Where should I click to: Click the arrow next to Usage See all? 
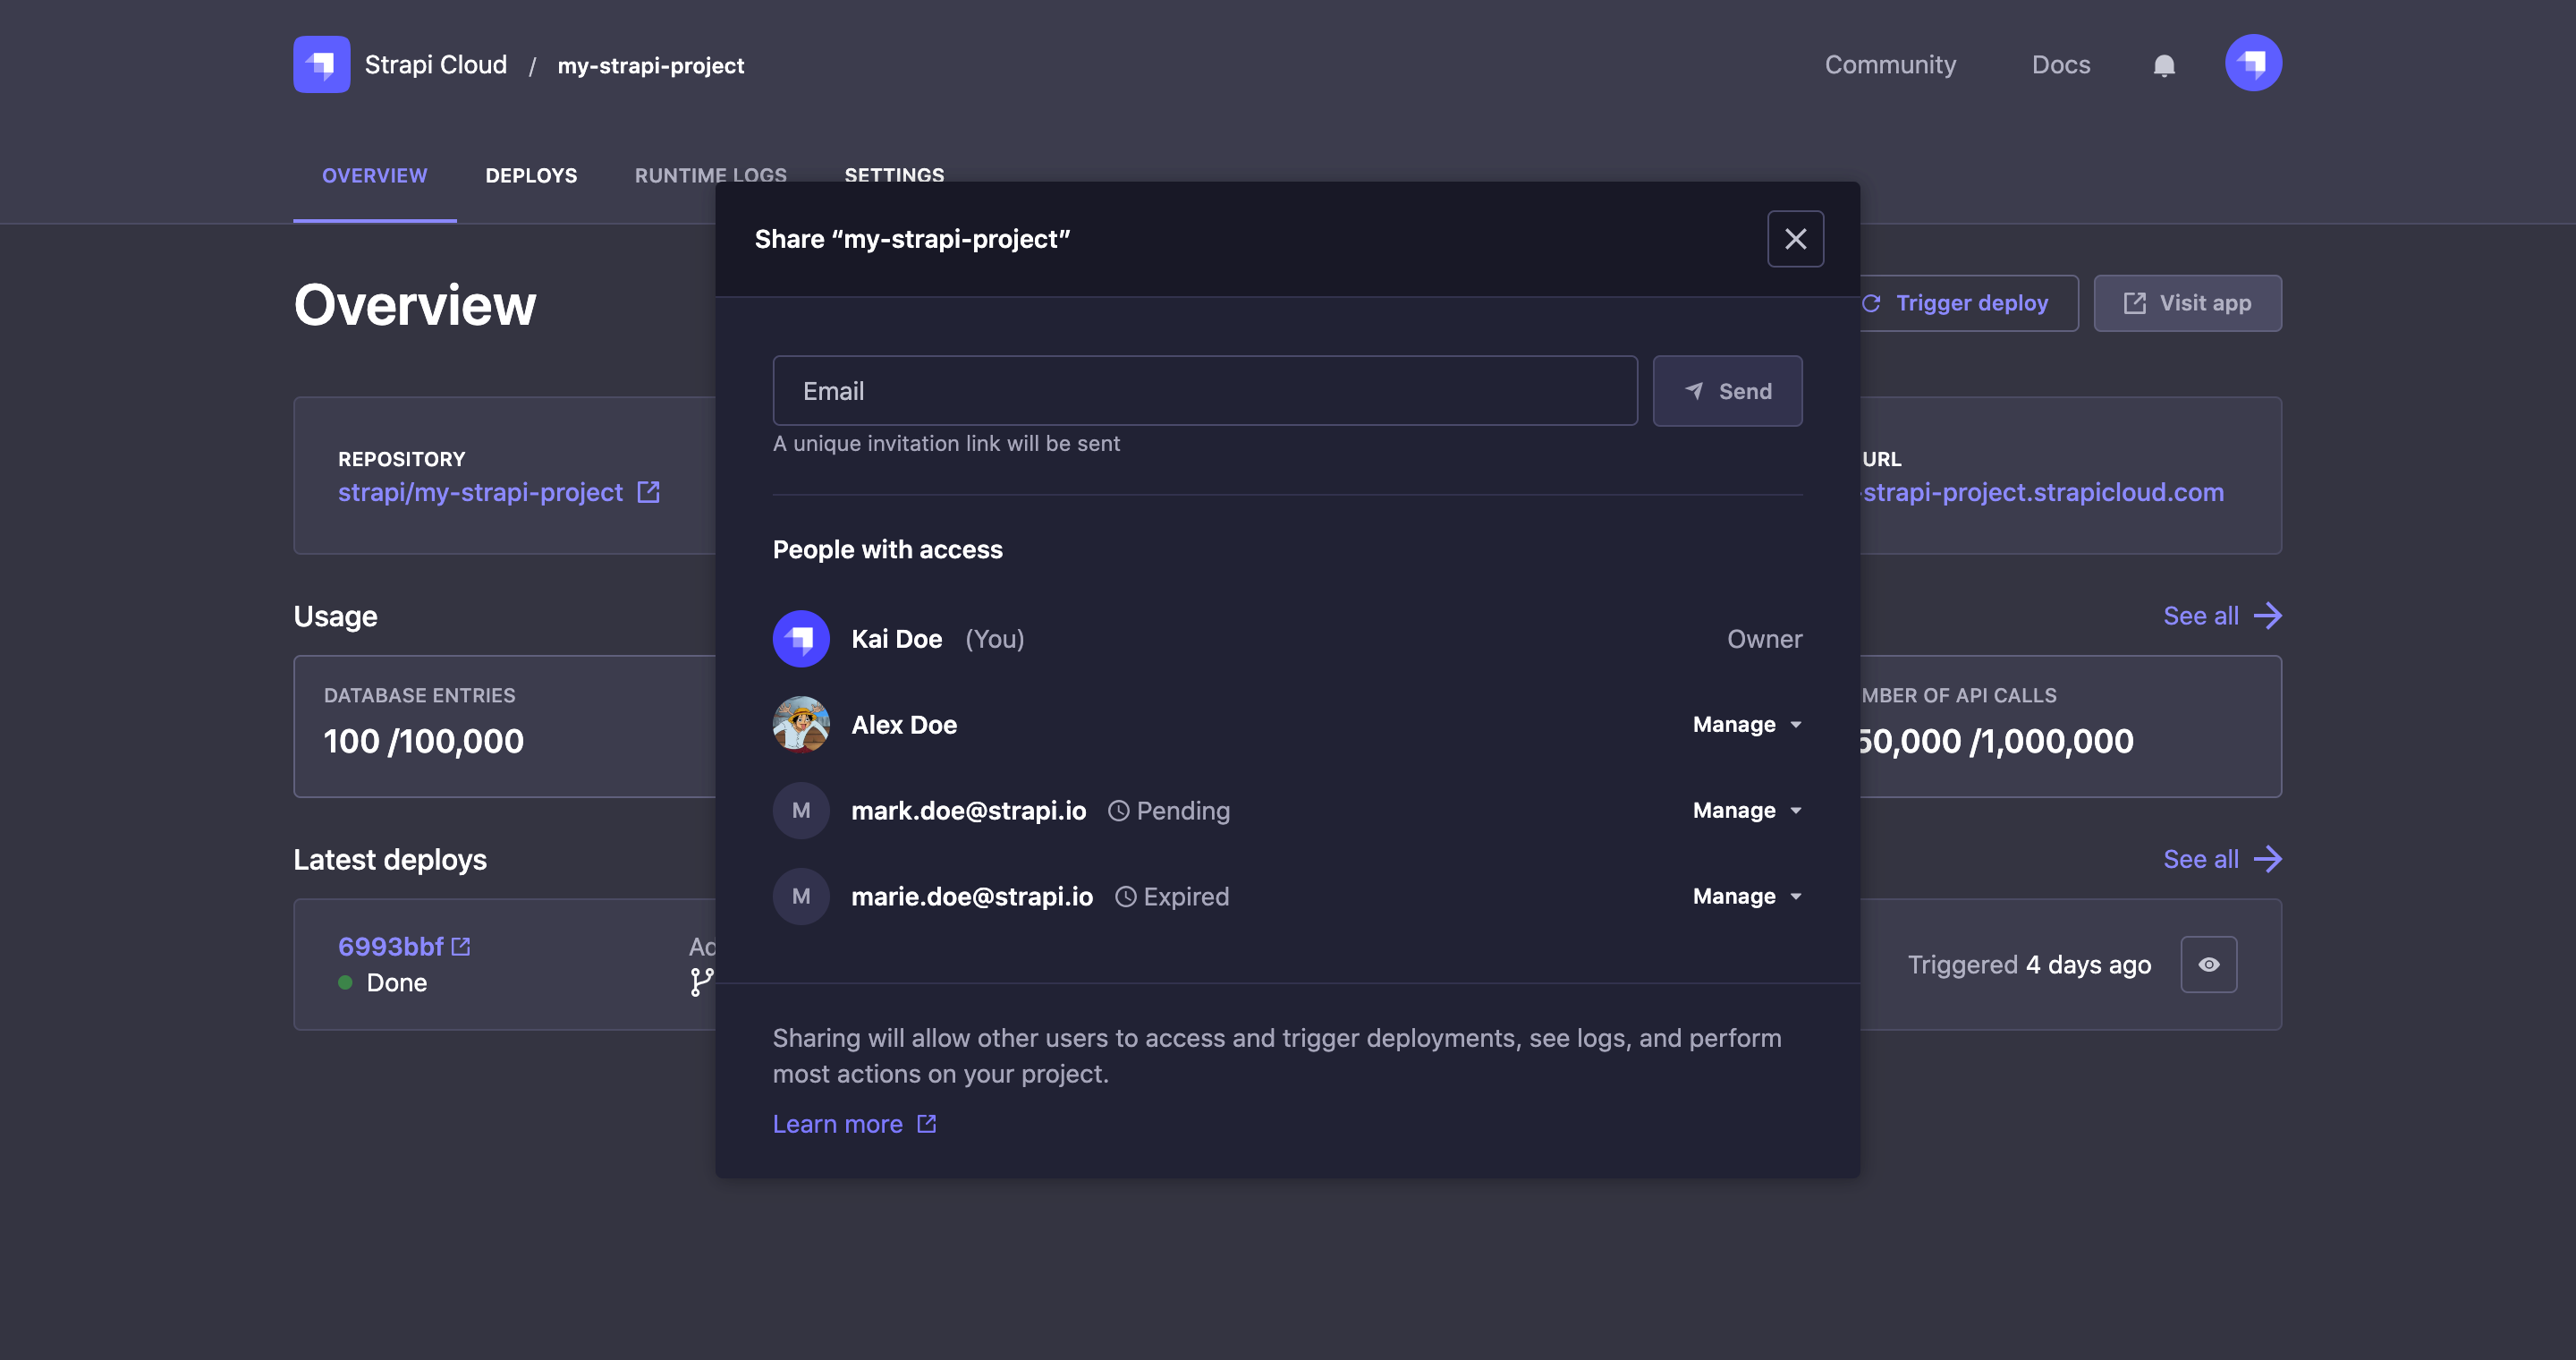point(2268,615)
